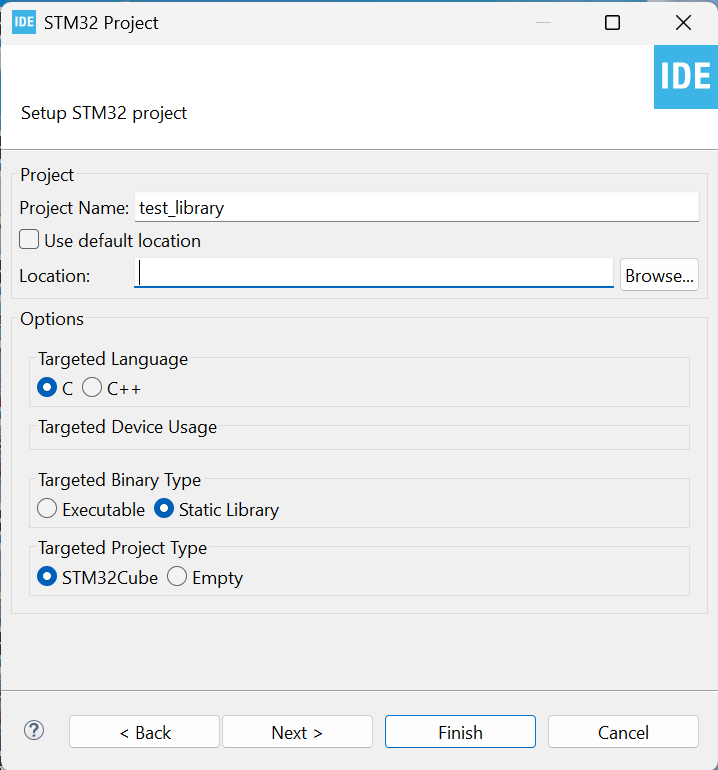Choose Static Library binary type

(x=164, y=509)
